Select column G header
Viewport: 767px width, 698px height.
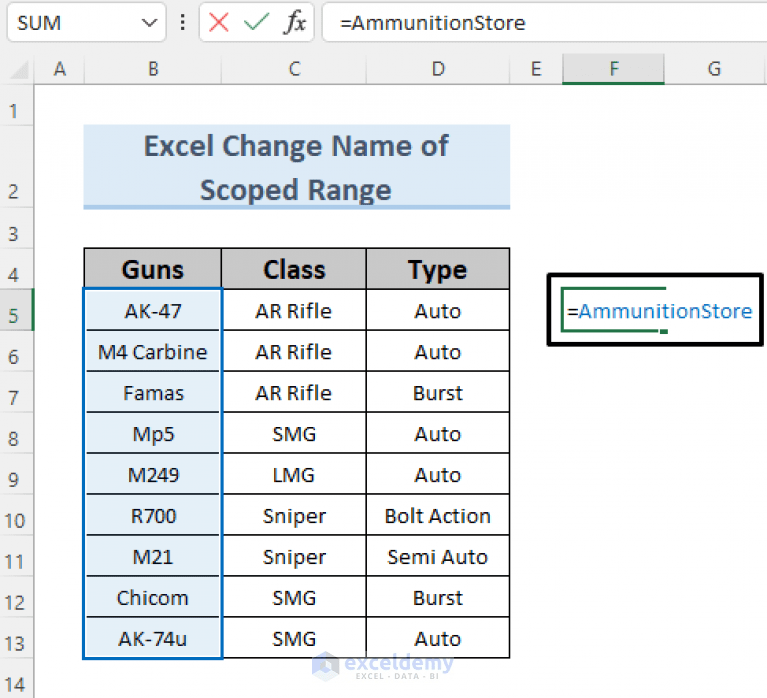714,69
